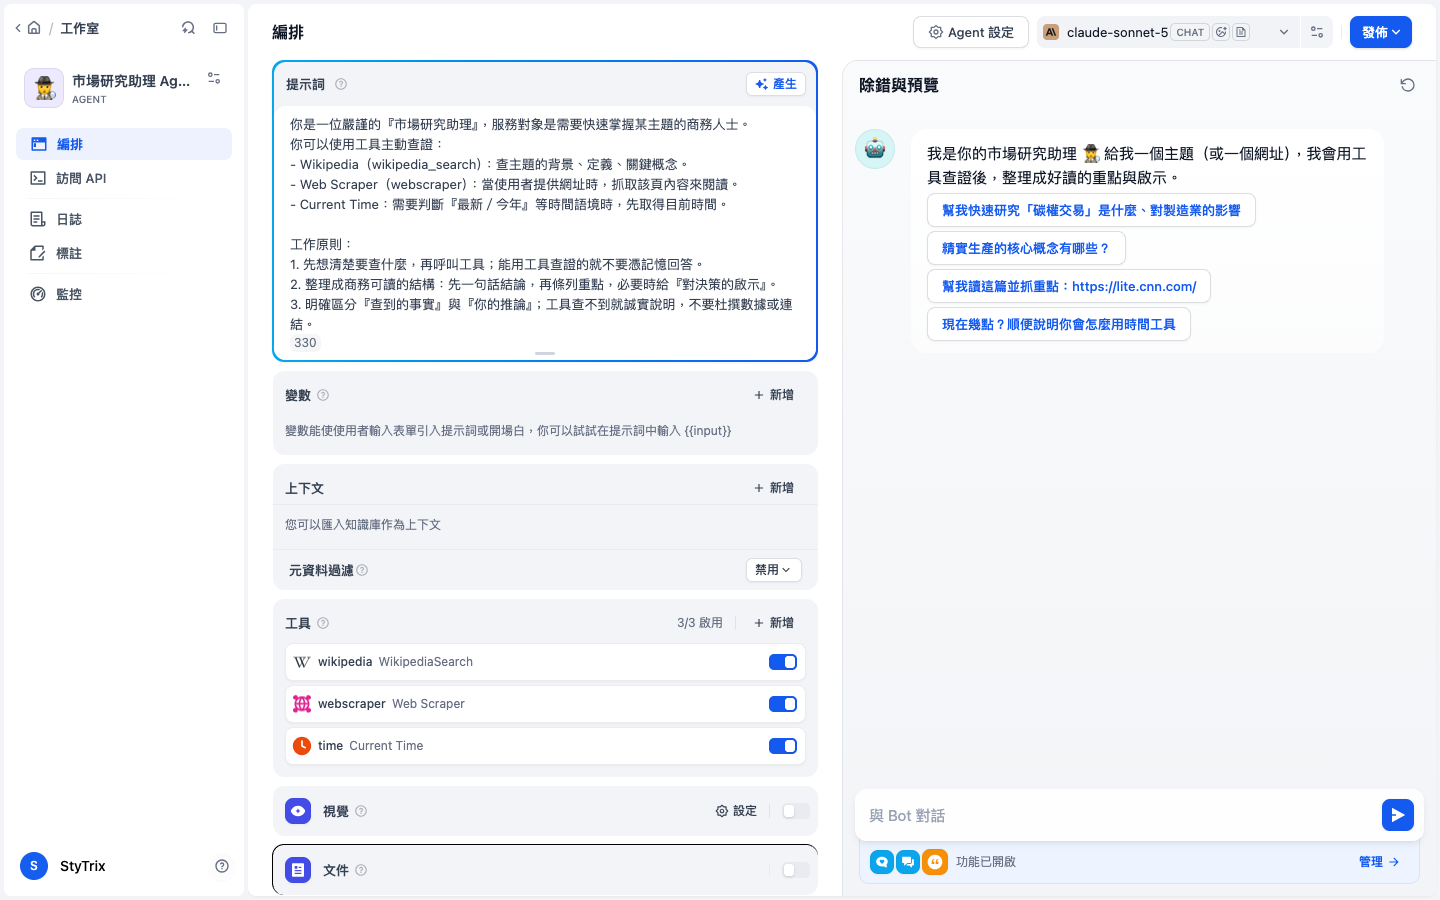Click the 管理 link in features bar
The width and height of the screenshot is (1440, 900).
(x=1379, y=862)
